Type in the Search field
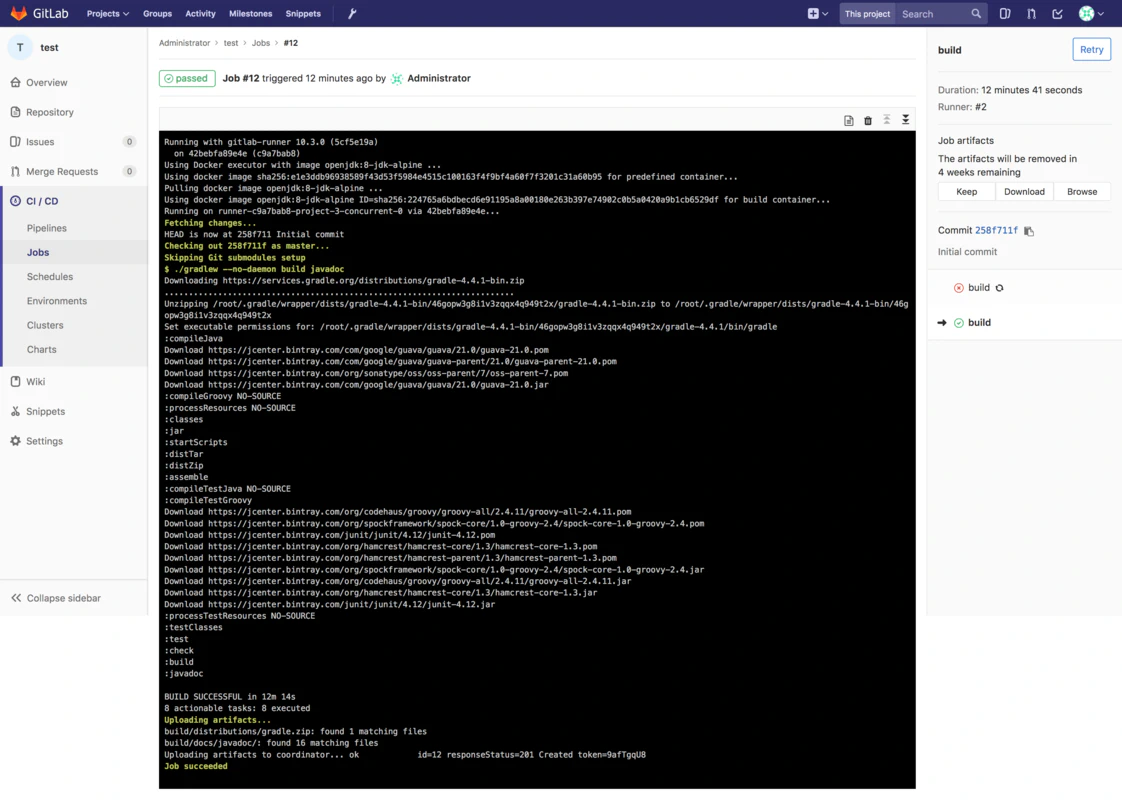 coord(932,14)
